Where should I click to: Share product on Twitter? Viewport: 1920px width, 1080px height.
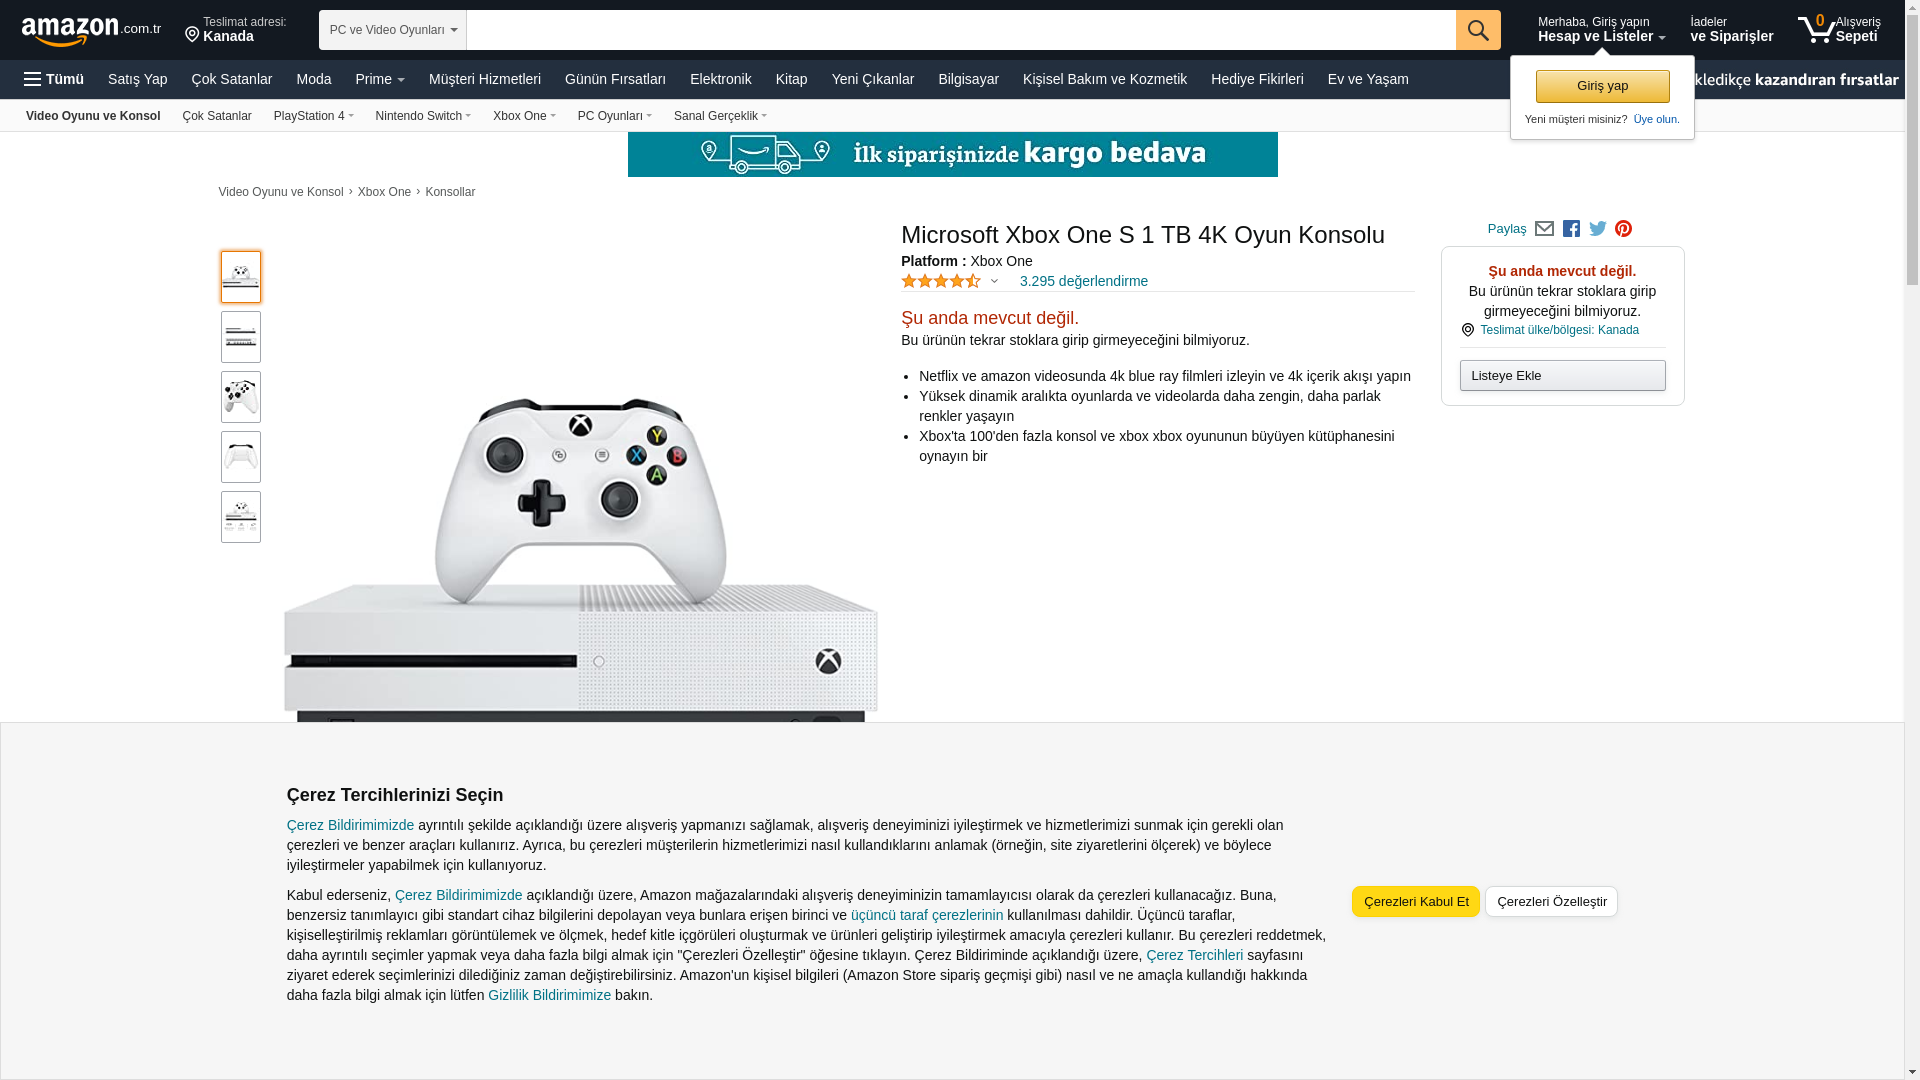1598,229
